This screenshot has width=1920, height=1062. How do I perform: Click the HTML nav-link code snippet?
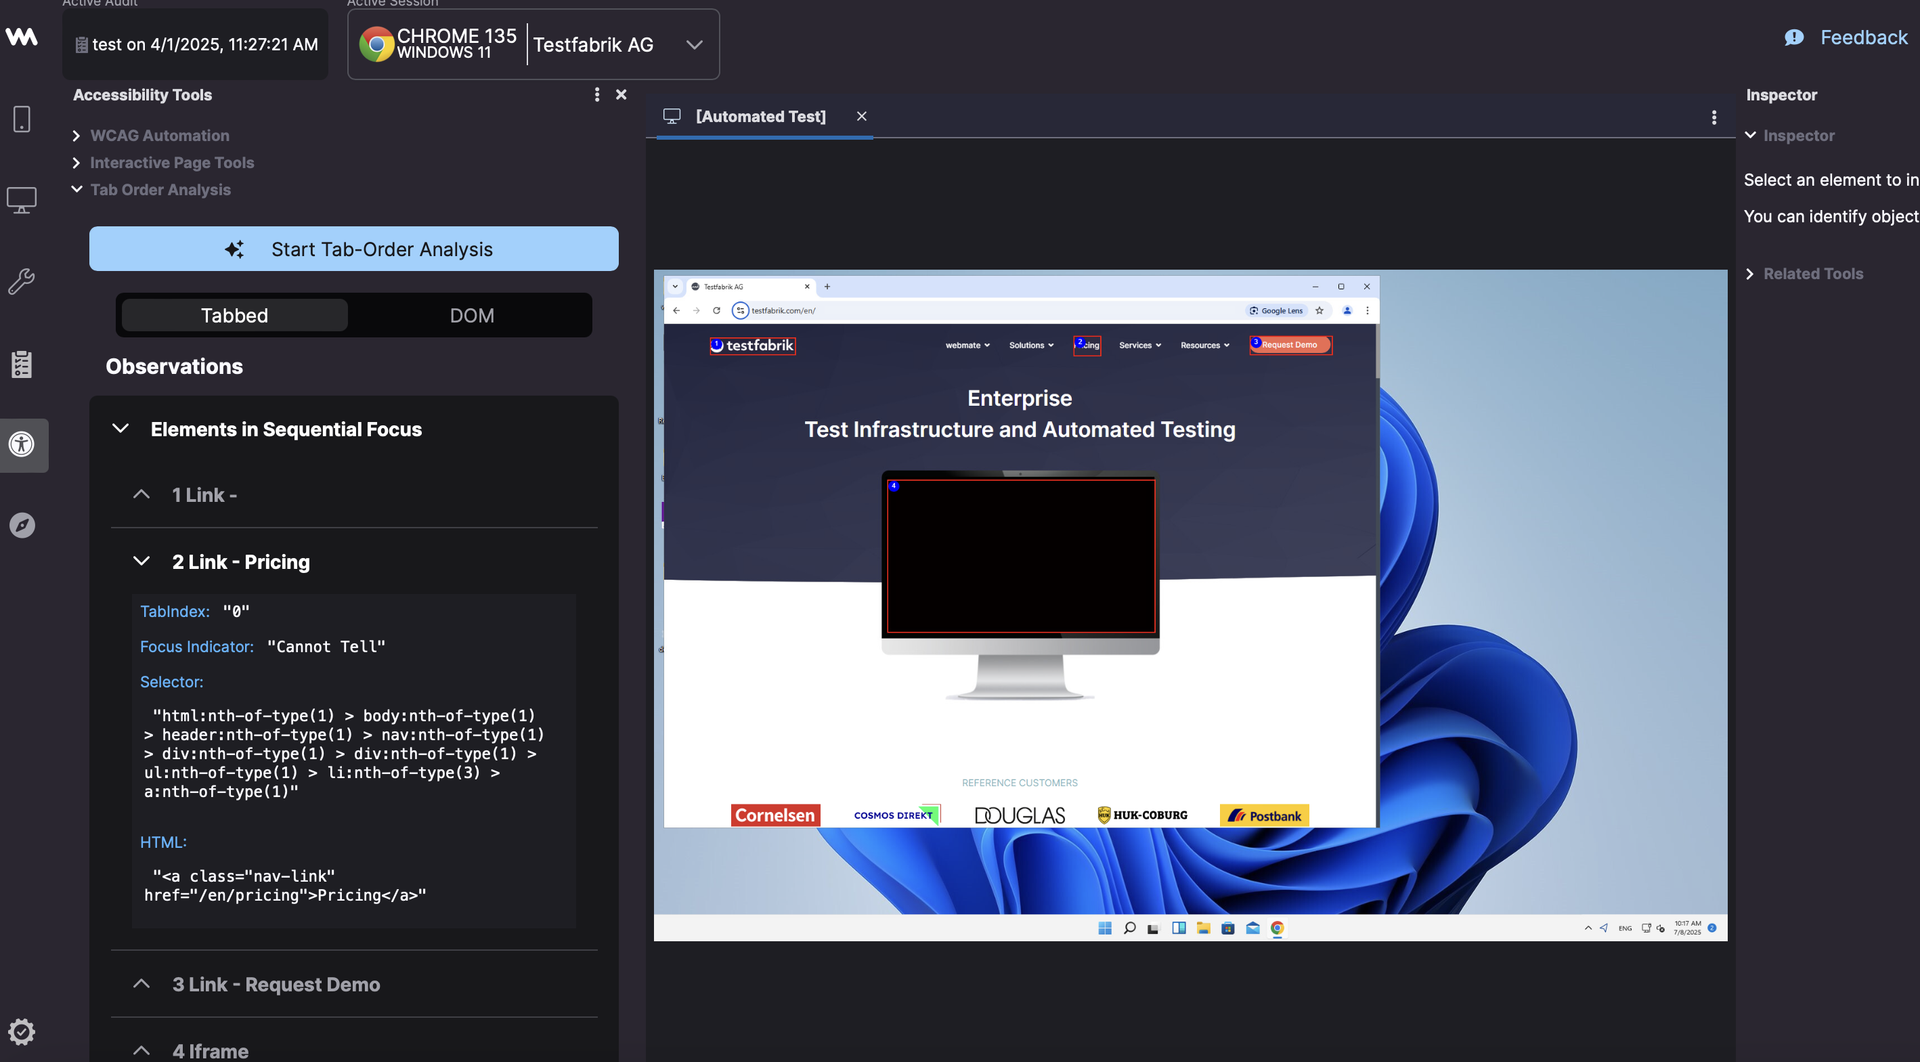coord(285,886)
